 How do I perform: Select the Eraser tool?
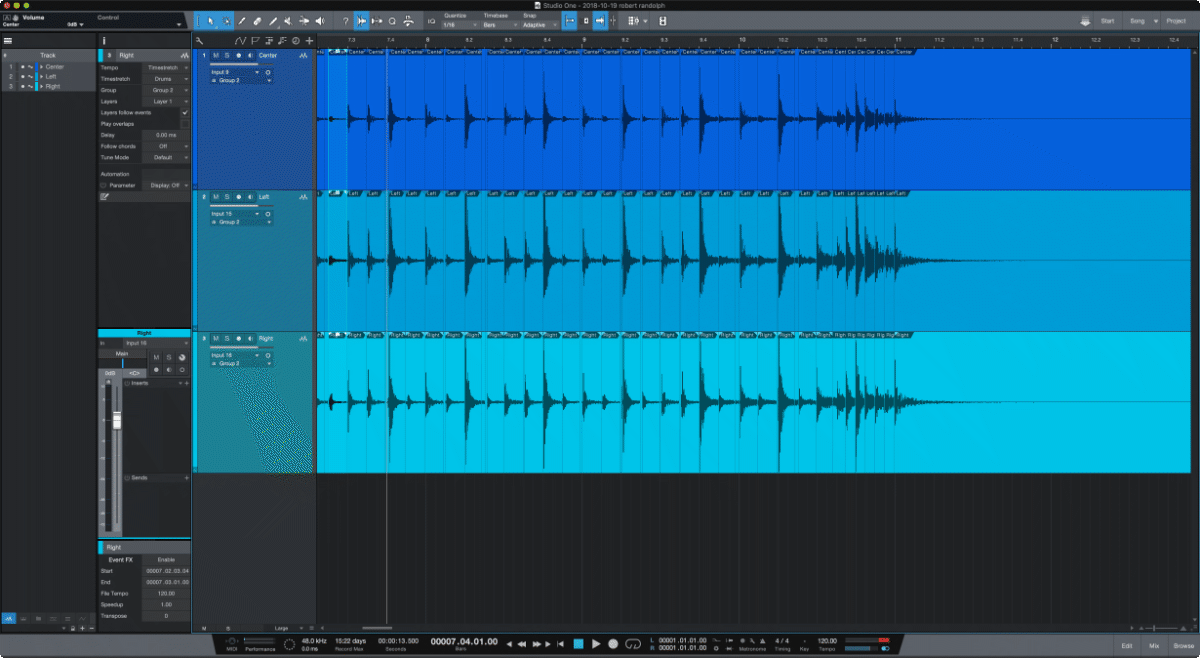pos(257,21)
